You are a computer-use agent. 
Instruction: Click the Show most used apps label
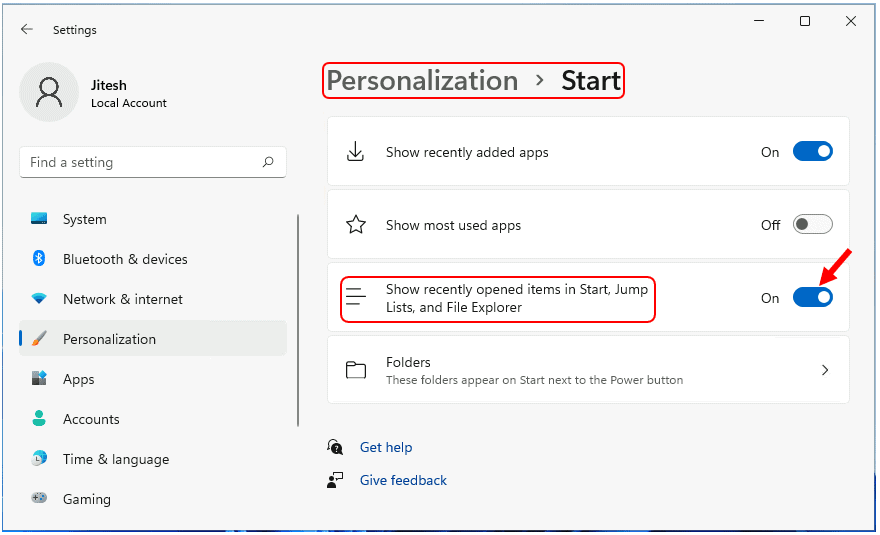[453, 225]
